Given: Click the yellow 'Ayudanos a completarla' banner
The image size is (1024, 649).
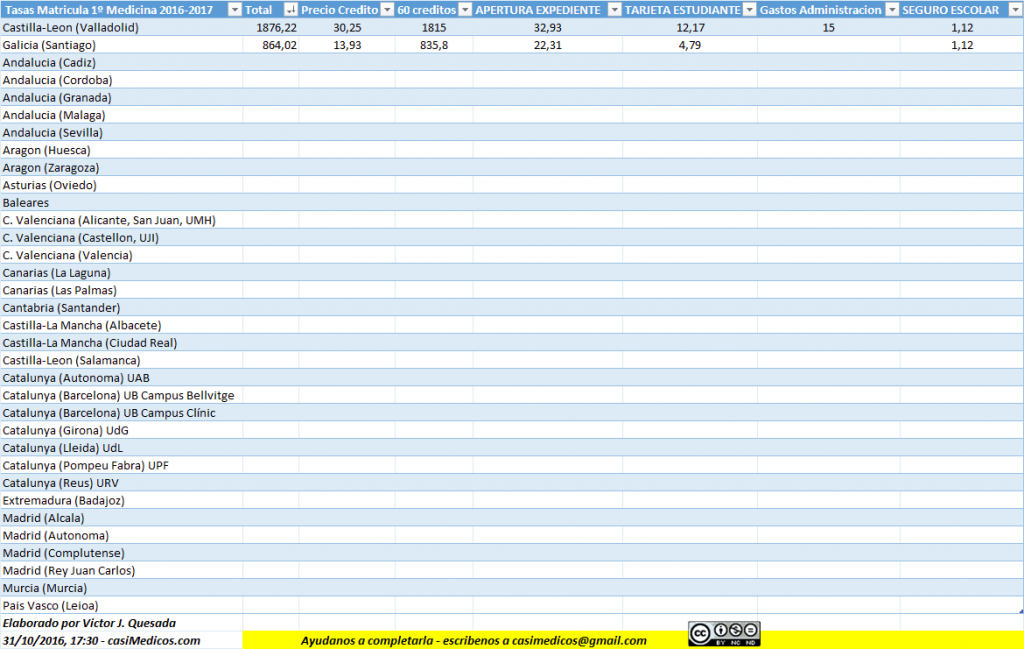Looking at the screenshot, I should (473, 640).
